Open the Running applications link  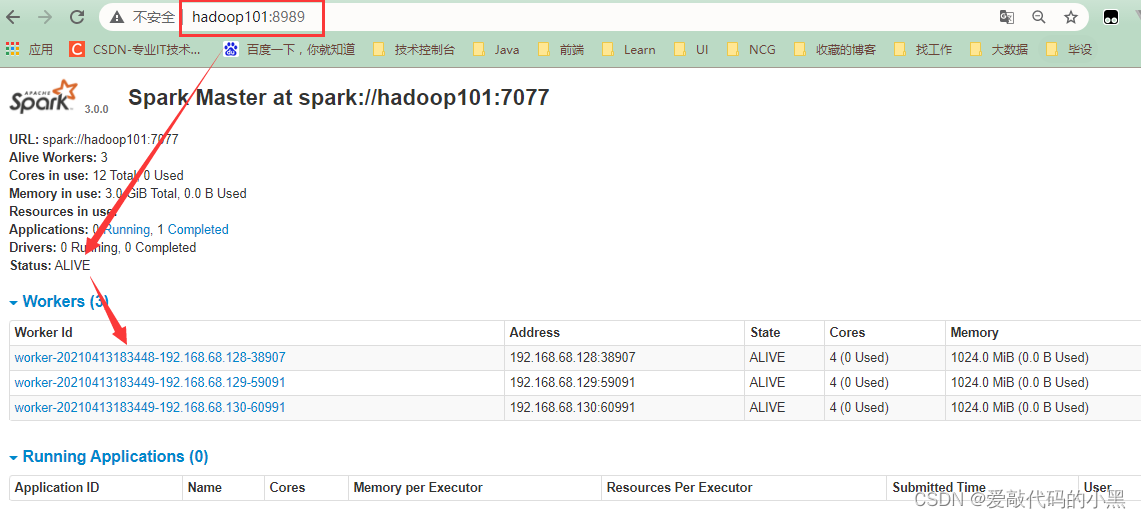[x=127, y=229]
